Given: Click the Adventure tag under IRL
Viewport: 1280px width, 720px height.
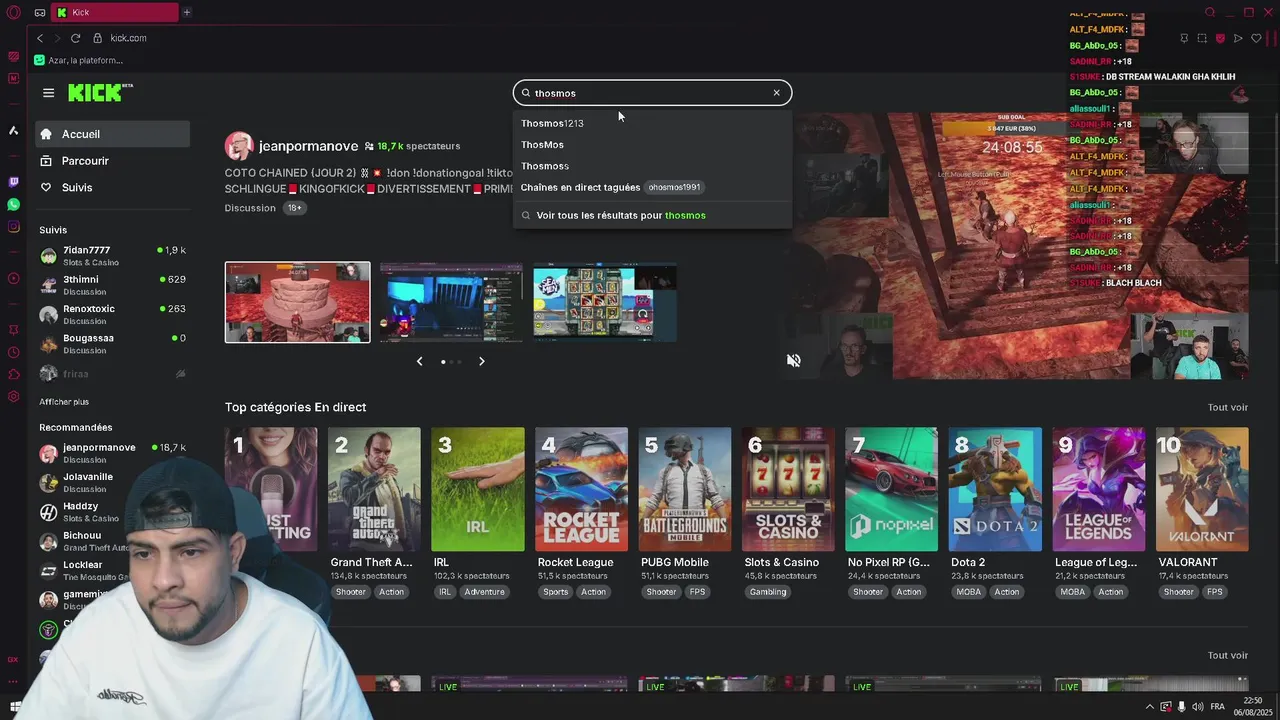Looking at the screenshot, I should click(x=484, y=592).
